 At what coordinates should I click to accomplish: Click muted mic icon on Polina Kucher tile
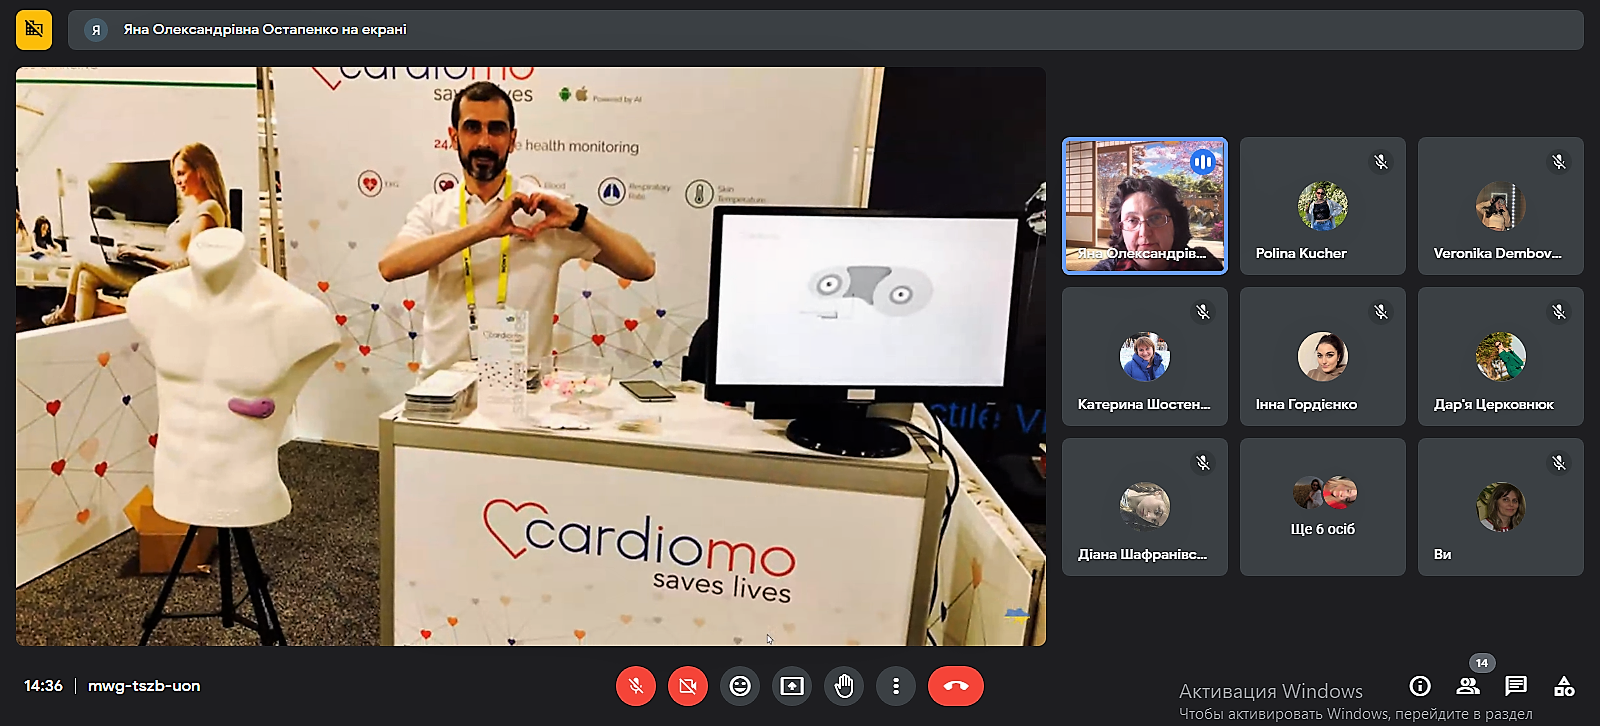point(1381,162)
